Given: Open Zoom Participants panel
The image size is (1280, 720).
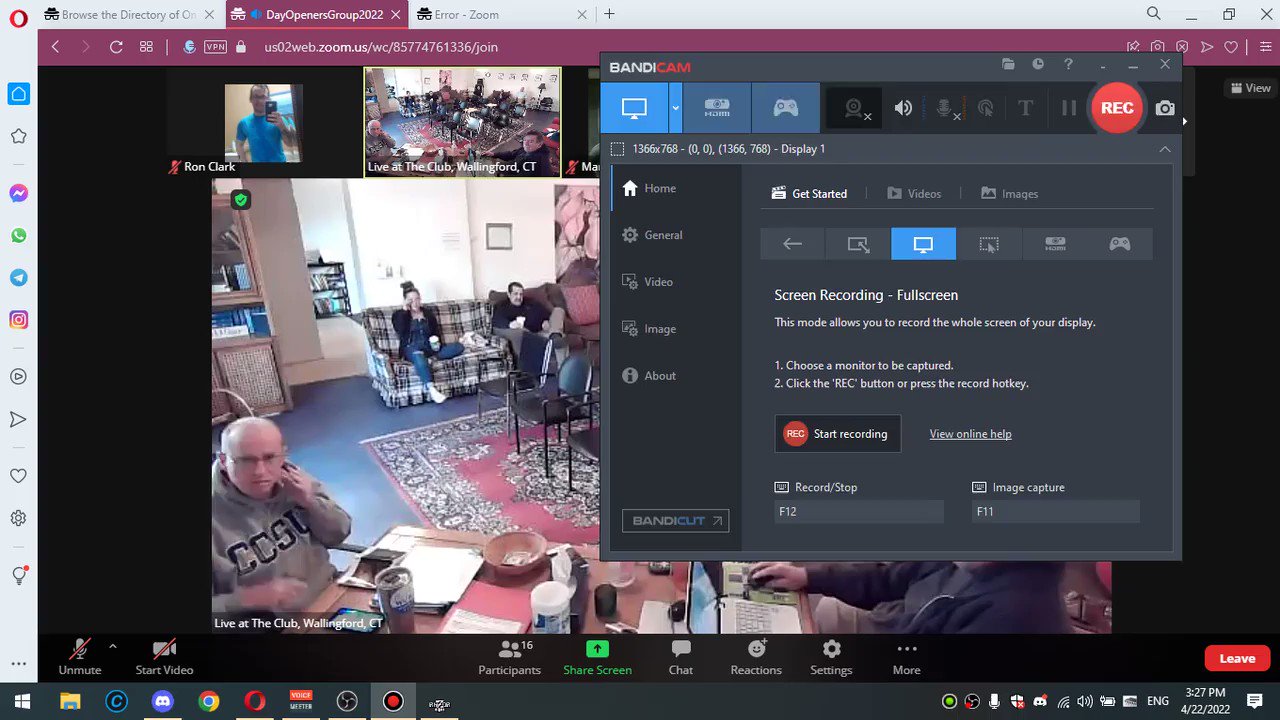Looking at the screenshot, I should tap(509, 657).
